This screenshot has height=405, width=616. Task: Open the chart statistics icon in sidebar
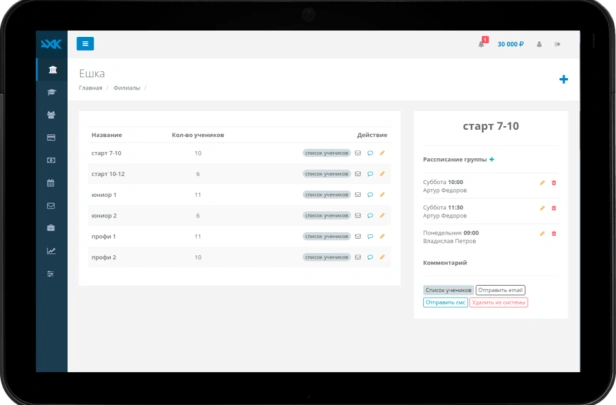tap(51, 251)
